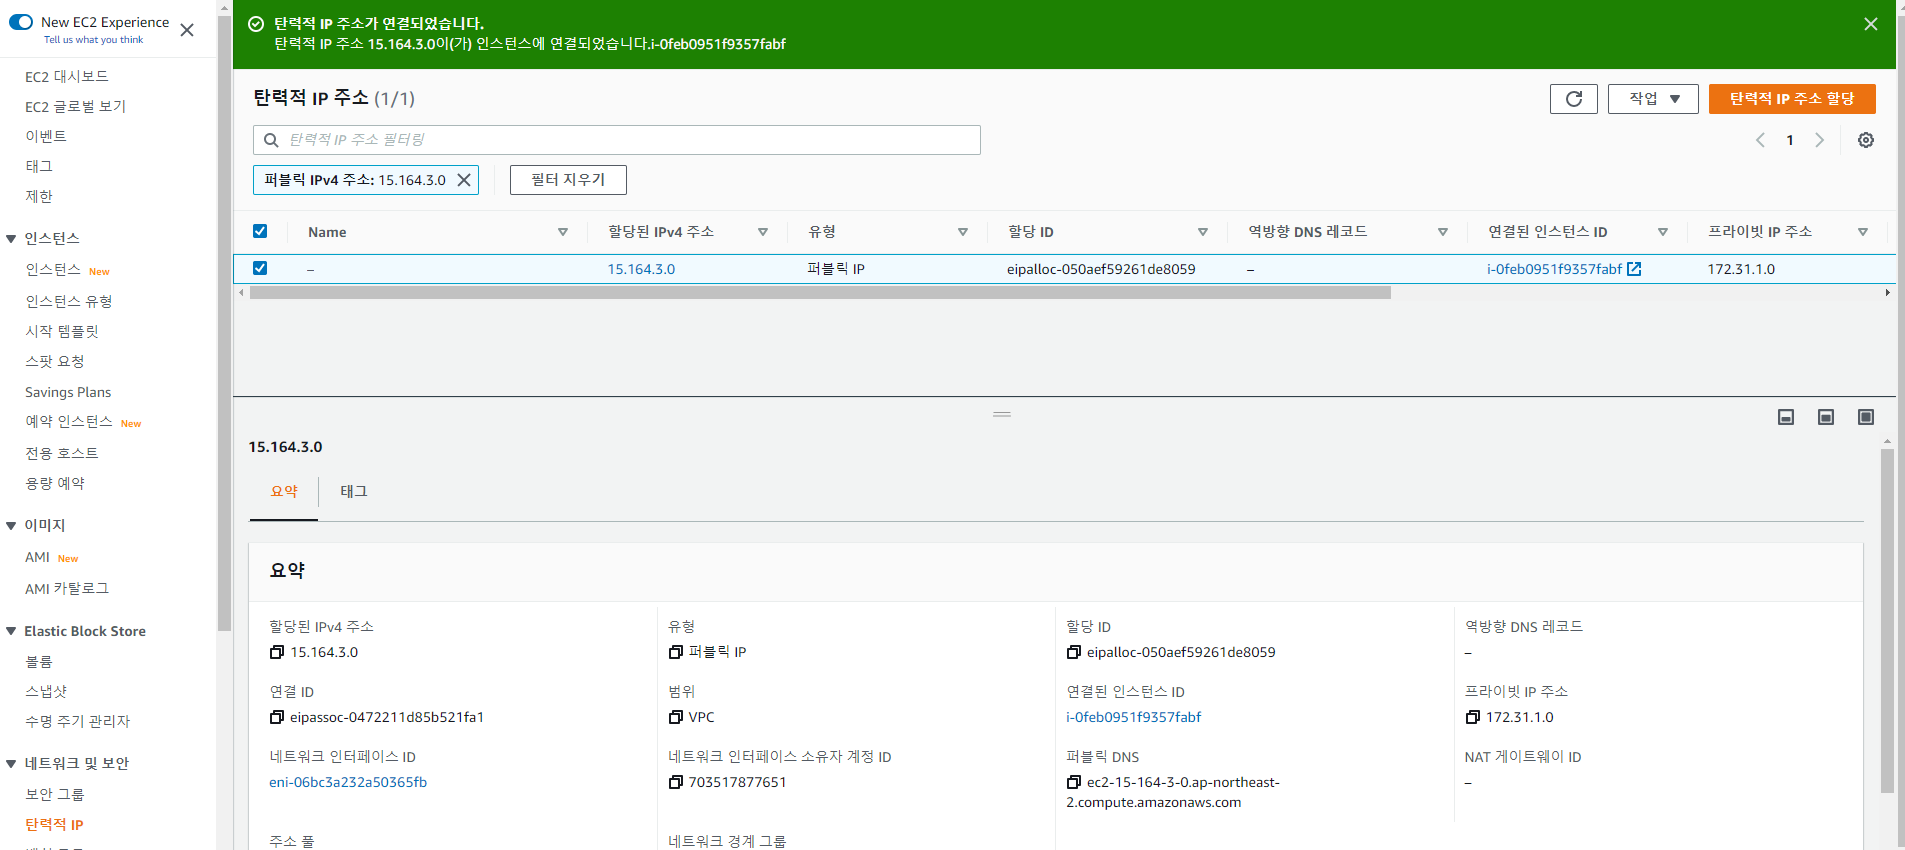
Task: Close the New EC2 Experience notice
Action: (x=187, y=30)
